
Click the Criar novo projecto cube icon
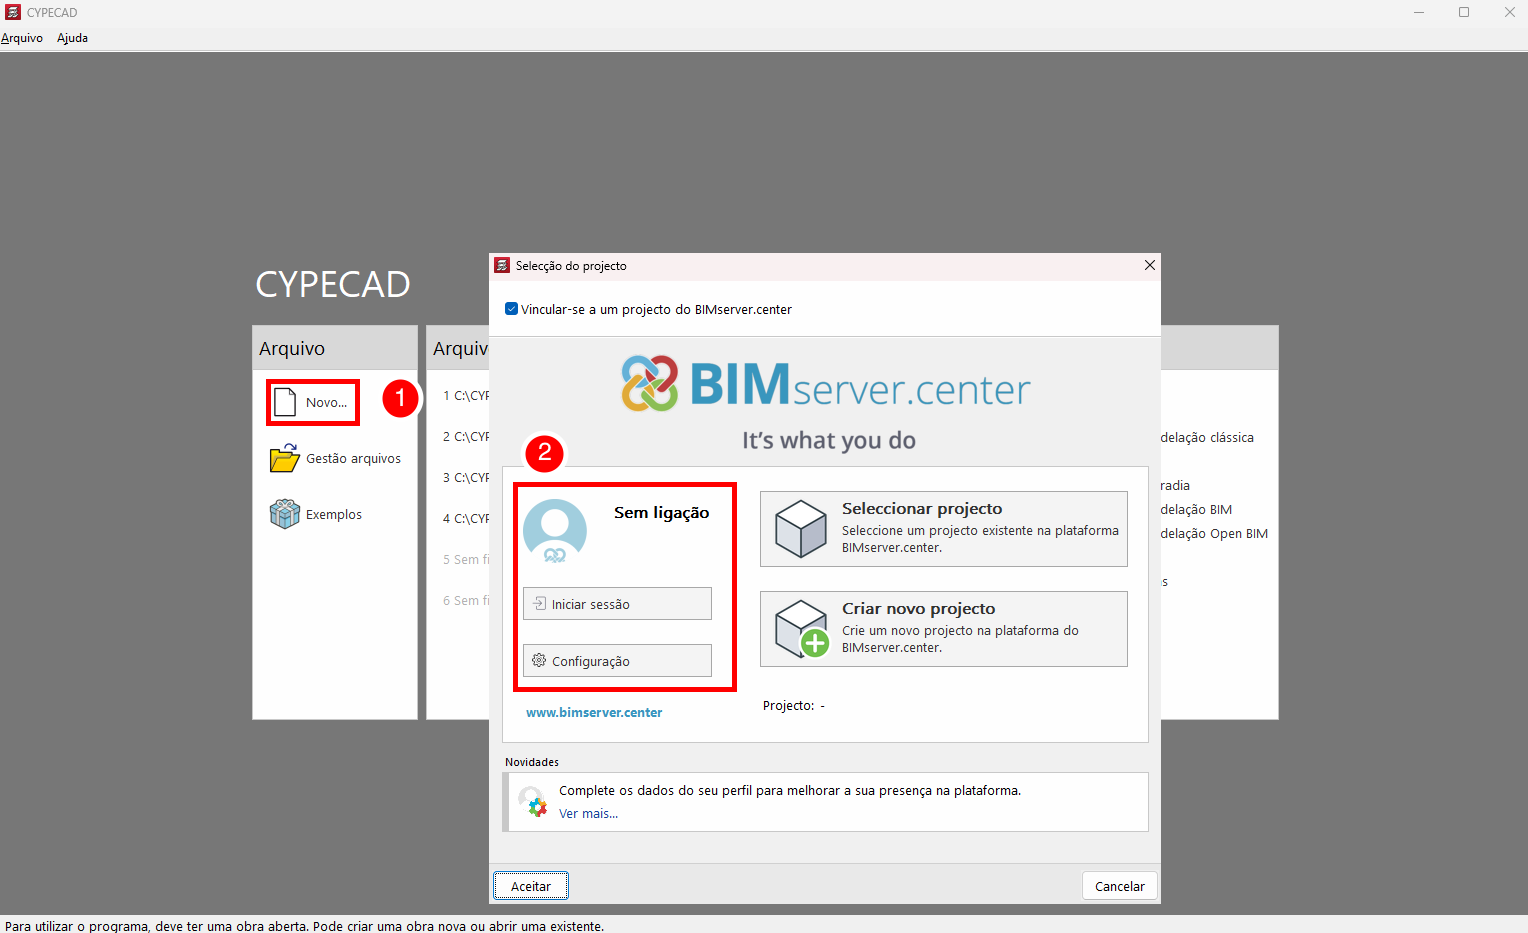pyautogui.click(x=801, y=629)
